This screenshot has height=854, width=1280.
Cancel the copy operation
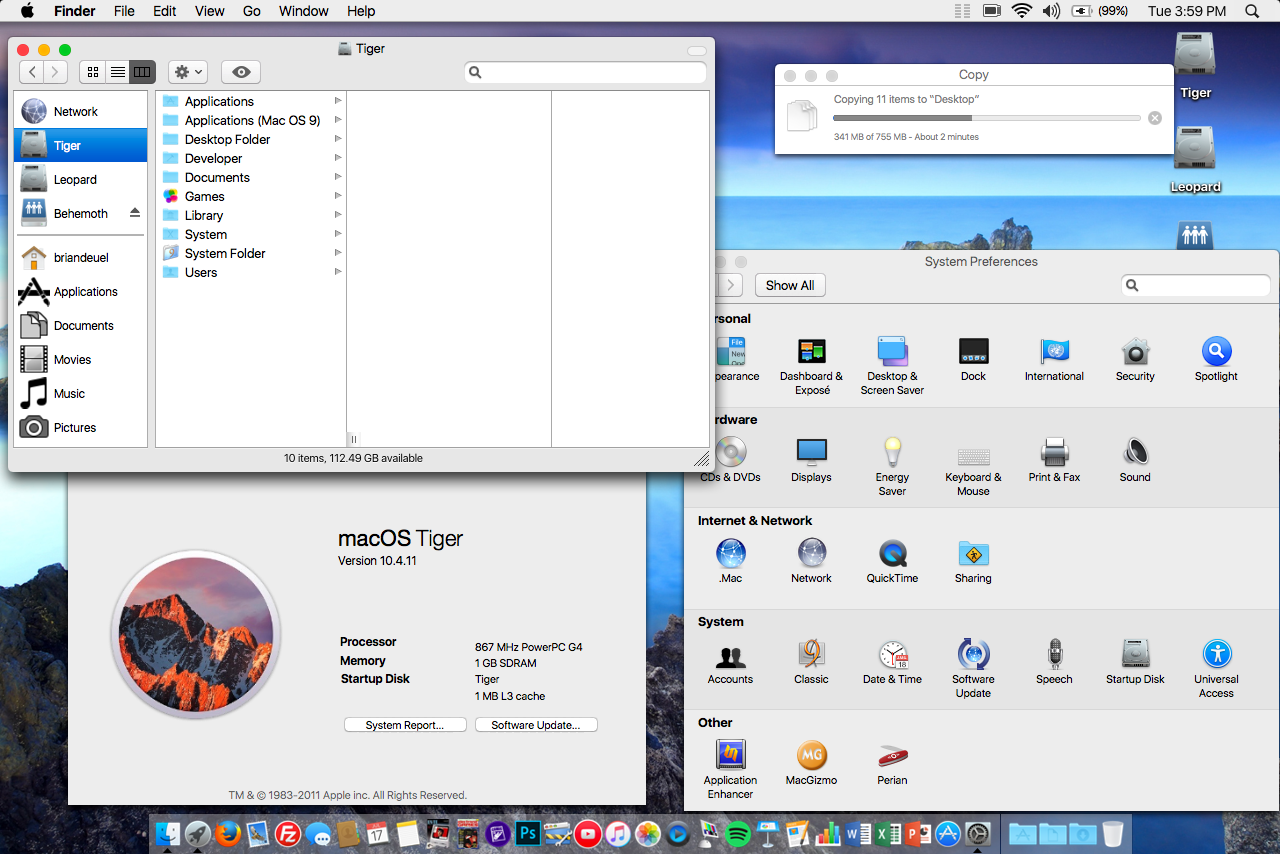[x=1155, y=118]
